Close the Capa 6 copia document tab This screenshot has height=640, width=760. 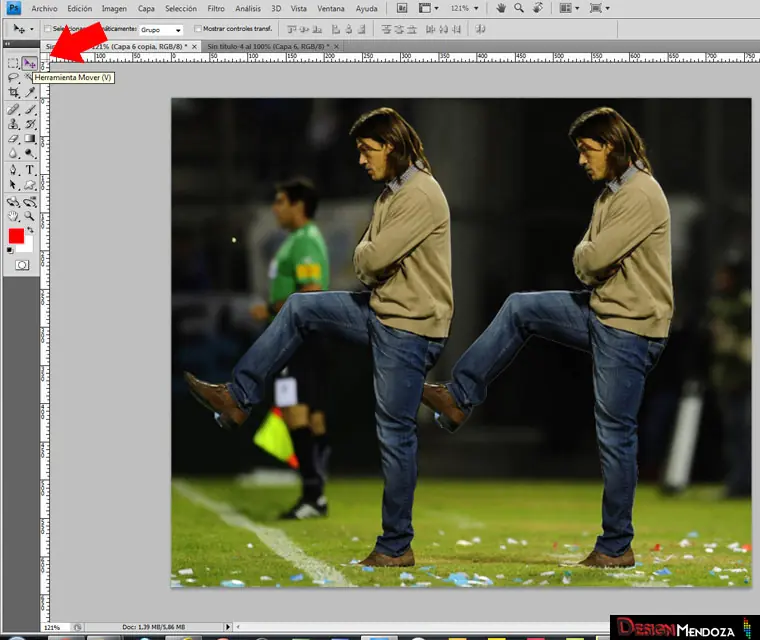click(194, 47)
